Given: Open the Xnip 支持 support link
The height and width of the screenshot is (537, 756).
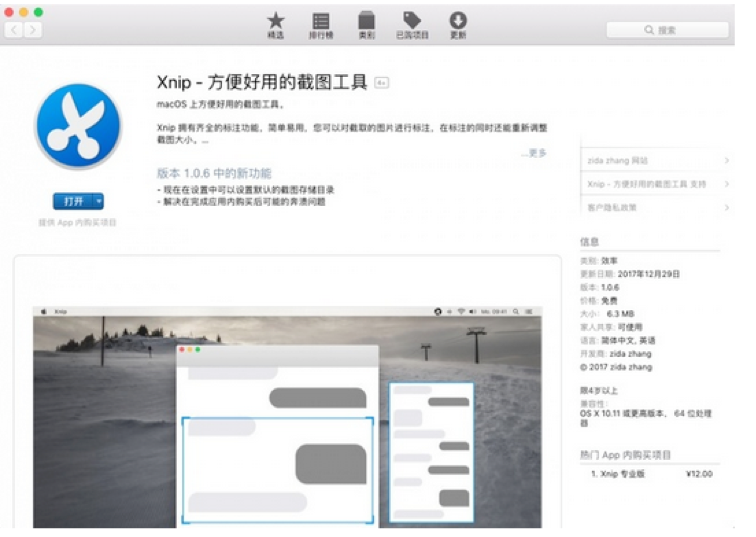Looking at the screenshot, I should pos(647,184).
